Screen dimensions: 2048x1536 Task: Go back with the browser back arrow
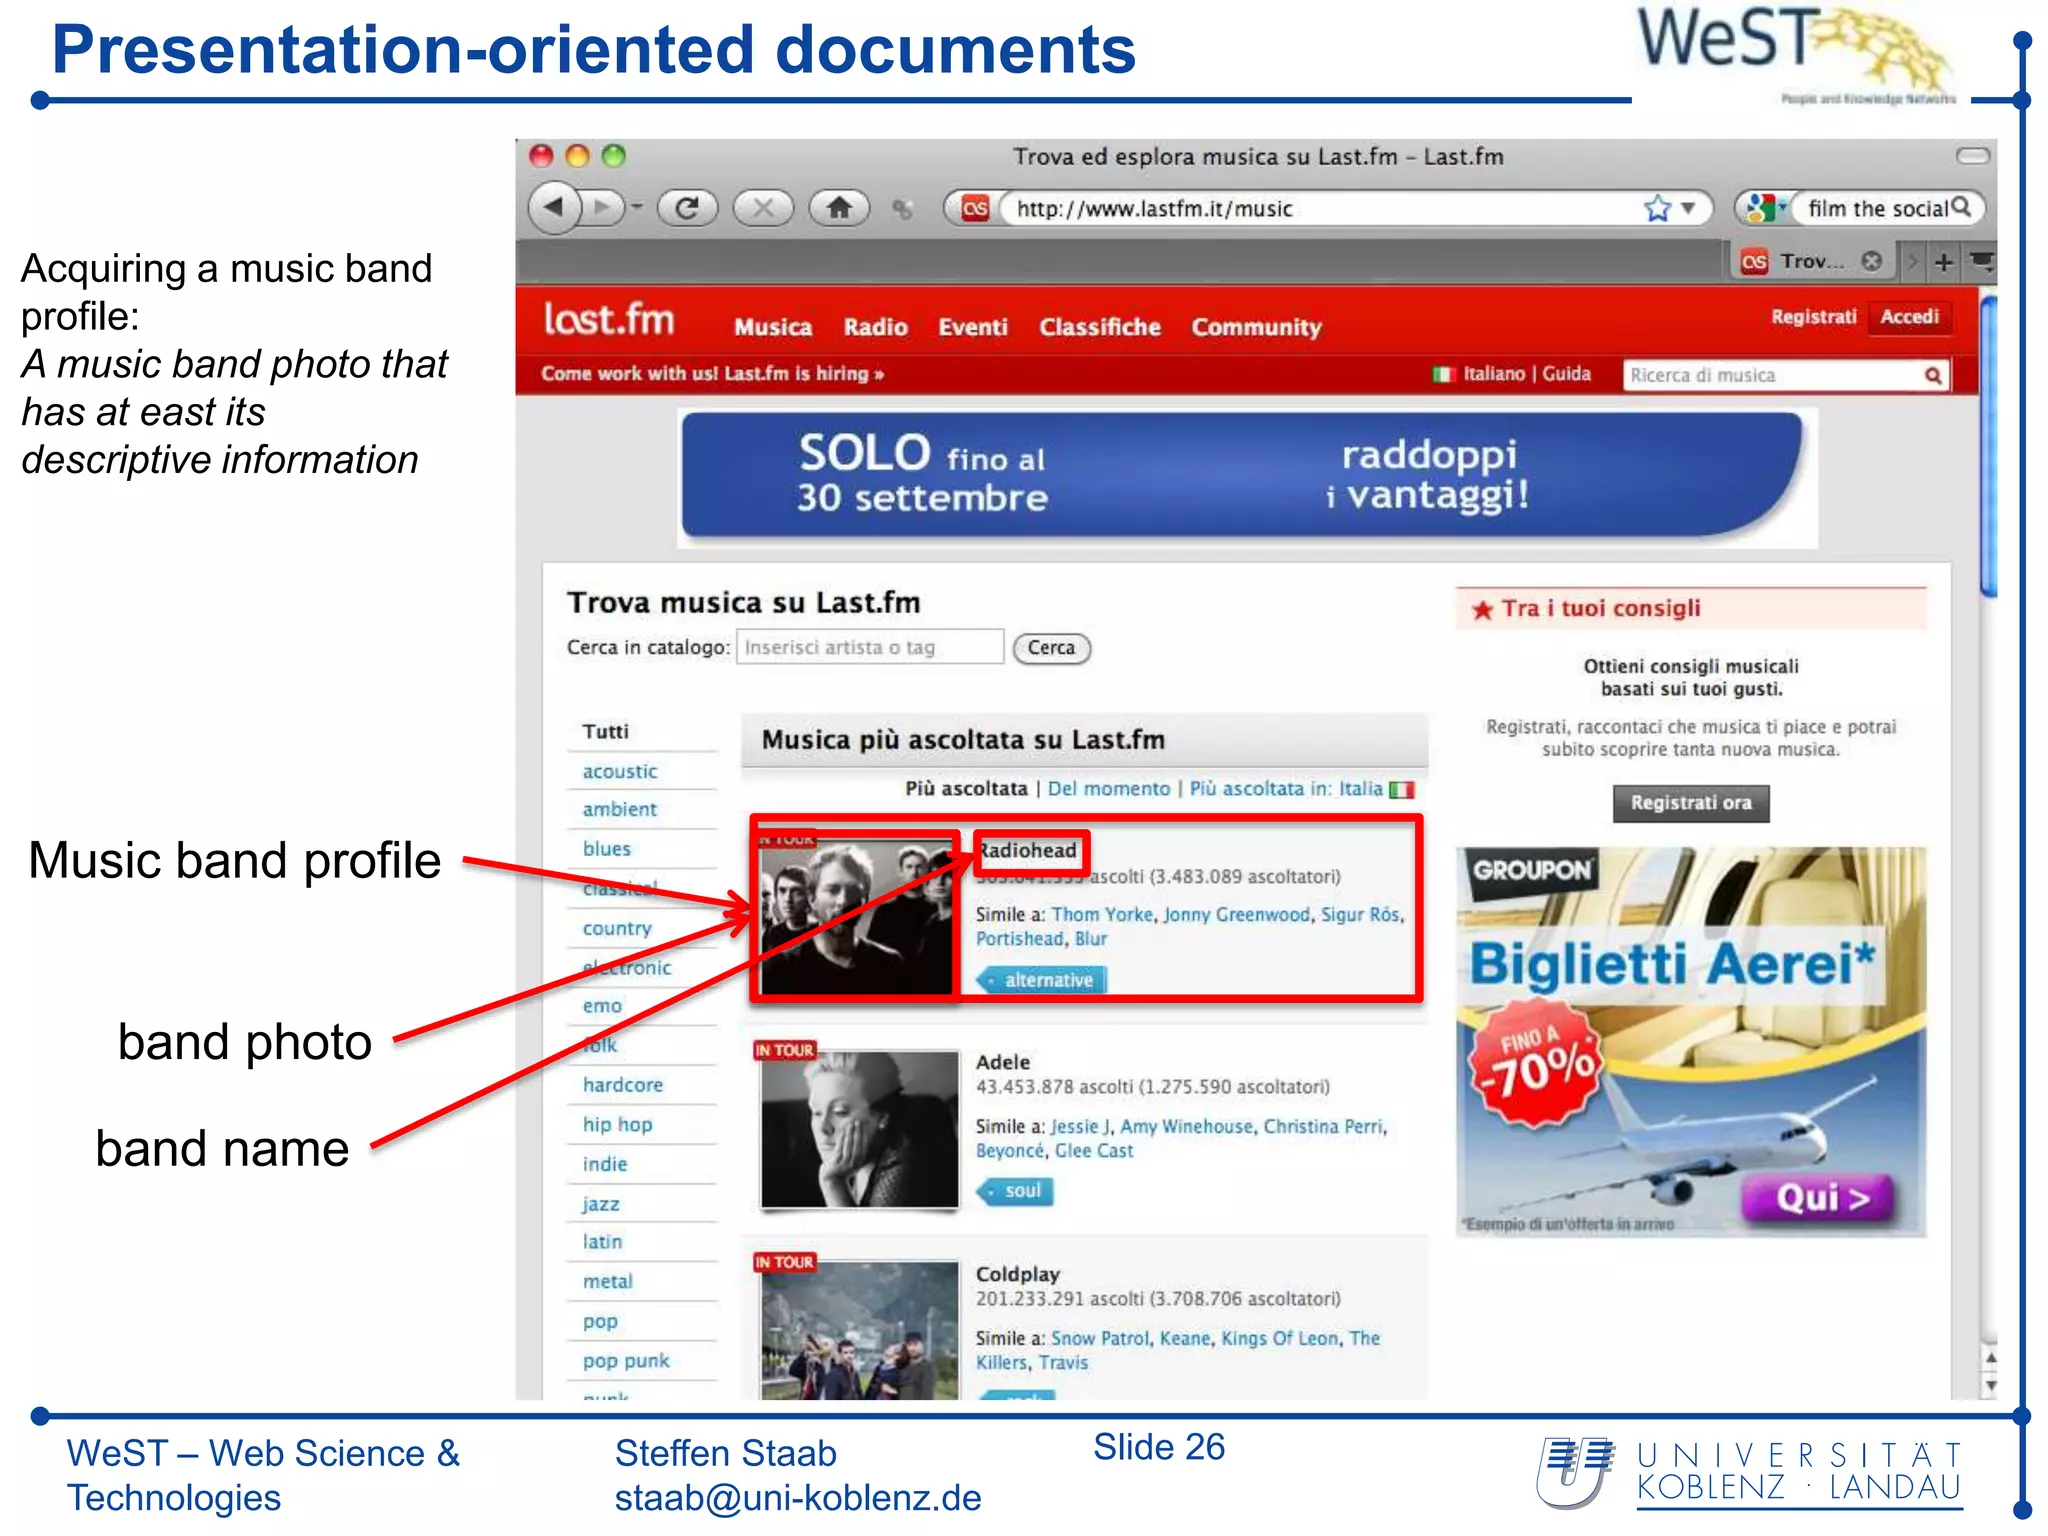pyautogui.click(x=554, y=208)
